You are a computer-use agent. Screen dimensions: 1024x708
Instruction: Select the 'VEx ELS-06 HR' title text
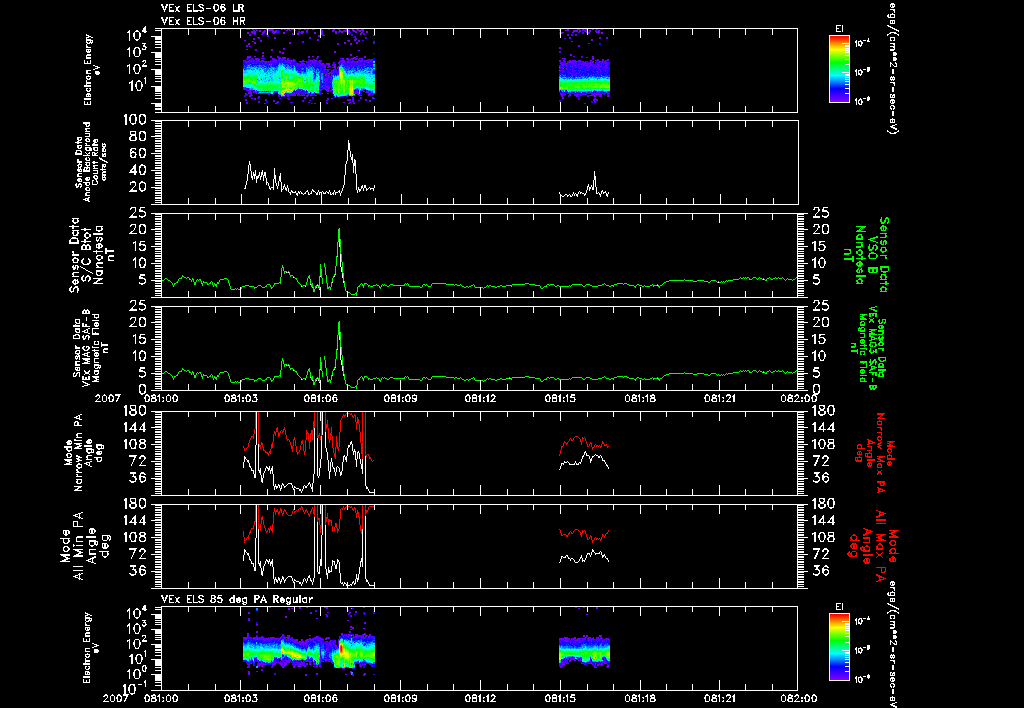click(202, 21)
